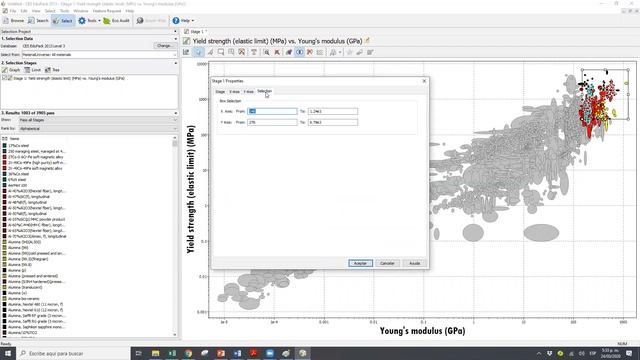Click the Select toolbar button

coord(63,20)
